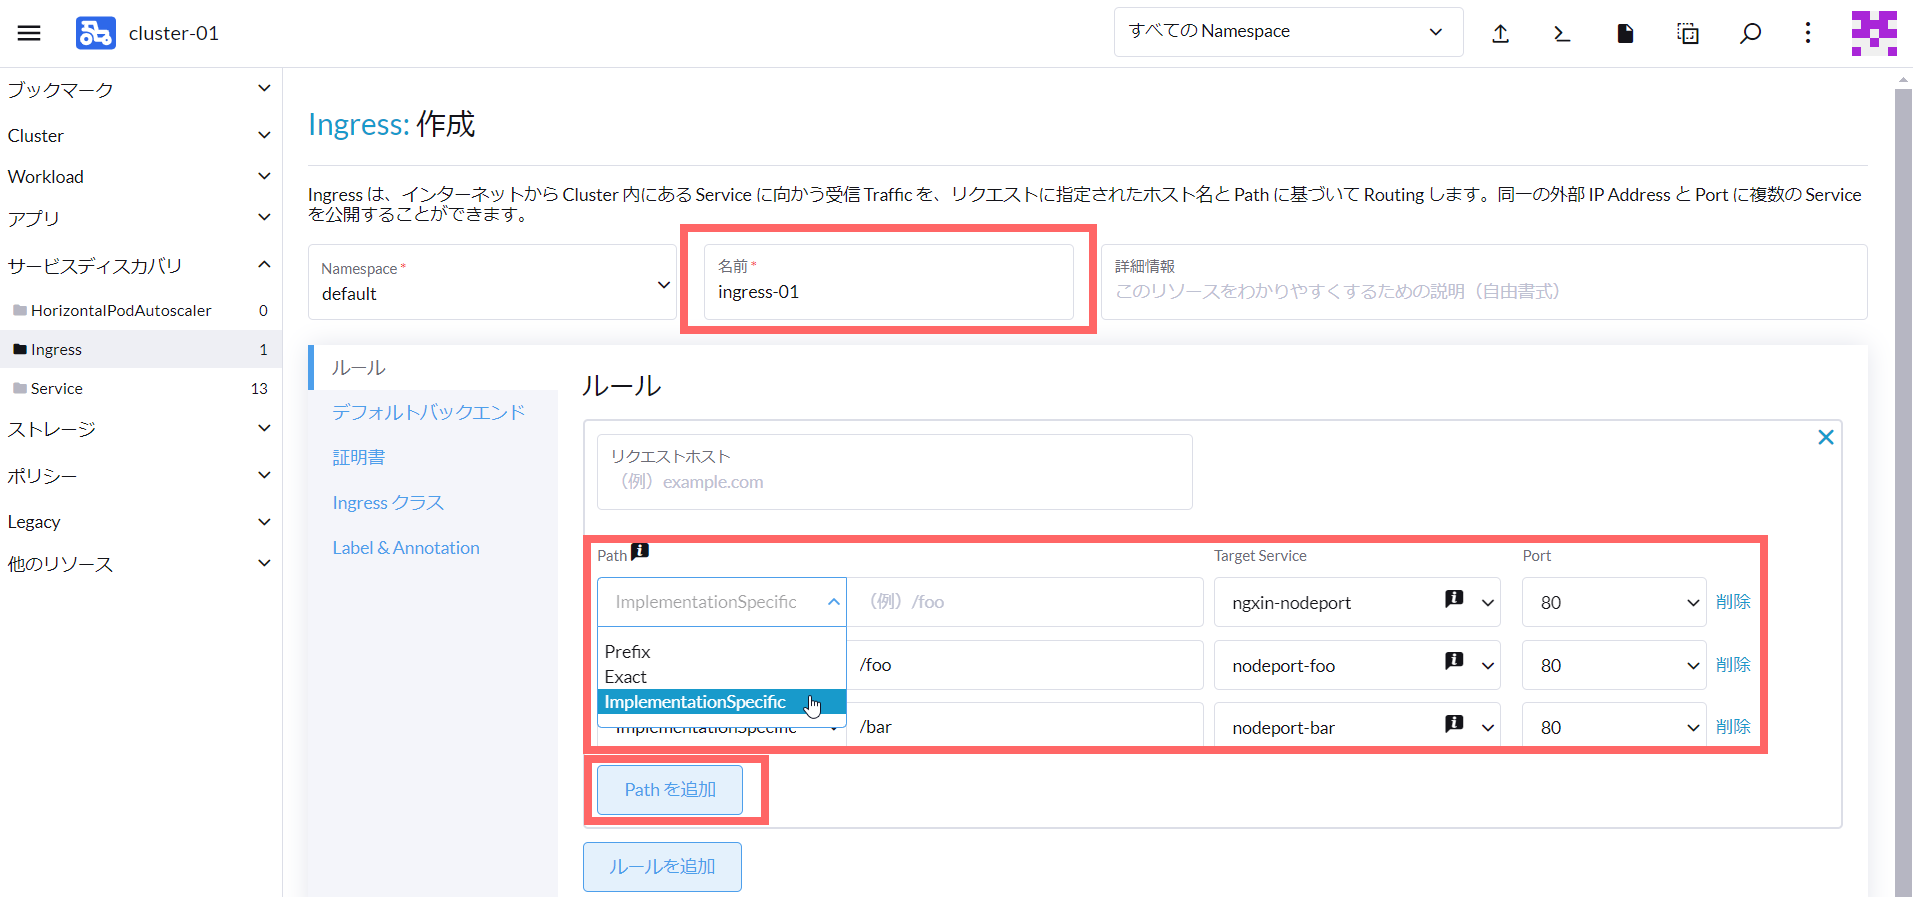This screenshot has width=1913, height=897.
Task: Download the kubeconfig file icon
Action: pyautogui.click(x=1625, y=34)
